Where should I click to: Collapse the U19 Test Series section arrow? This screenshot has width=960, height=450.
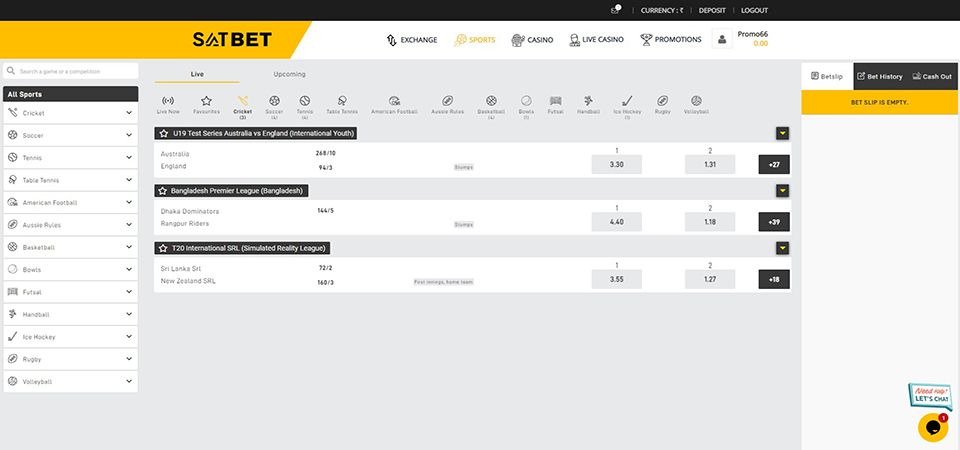click(782, 133)
